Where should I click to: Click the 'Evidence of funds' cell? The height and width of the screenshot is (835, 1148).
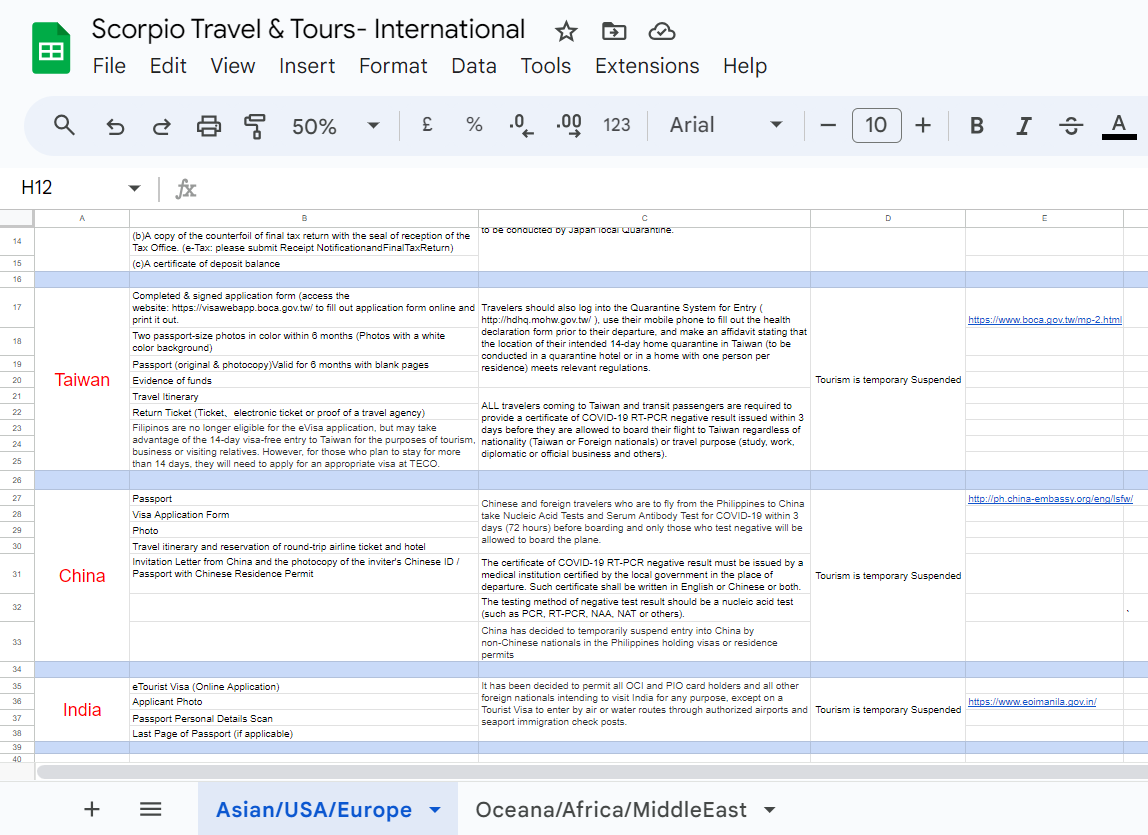click(x=304, y=380)
